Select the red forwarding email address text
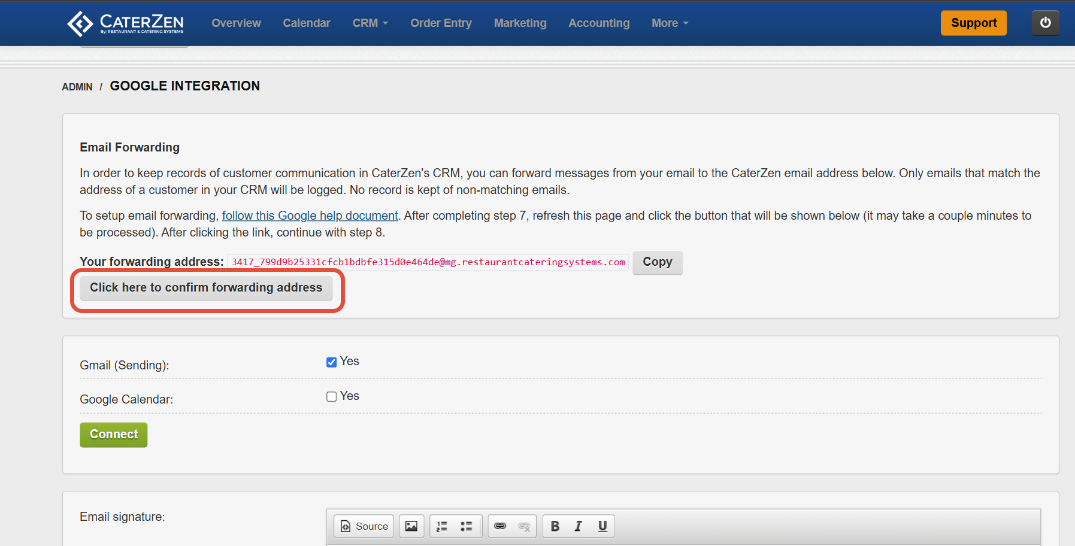 point(428,262)
